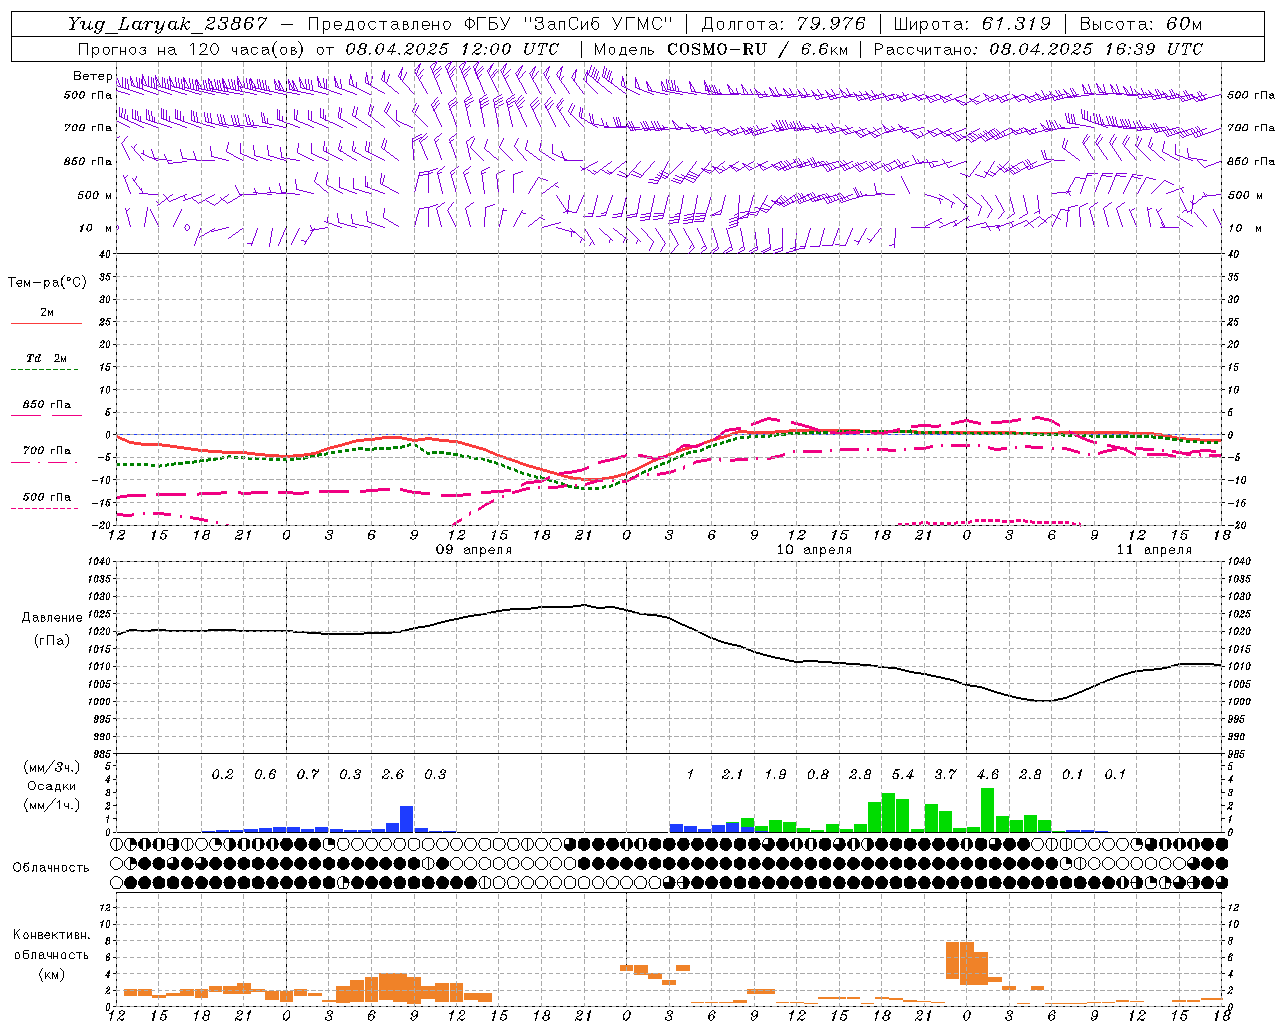Click the 3-hour precipitation value 1.9
The width and height of the screenshot is (1280, 1024).
pyautogui.click(x=775, y=775)
